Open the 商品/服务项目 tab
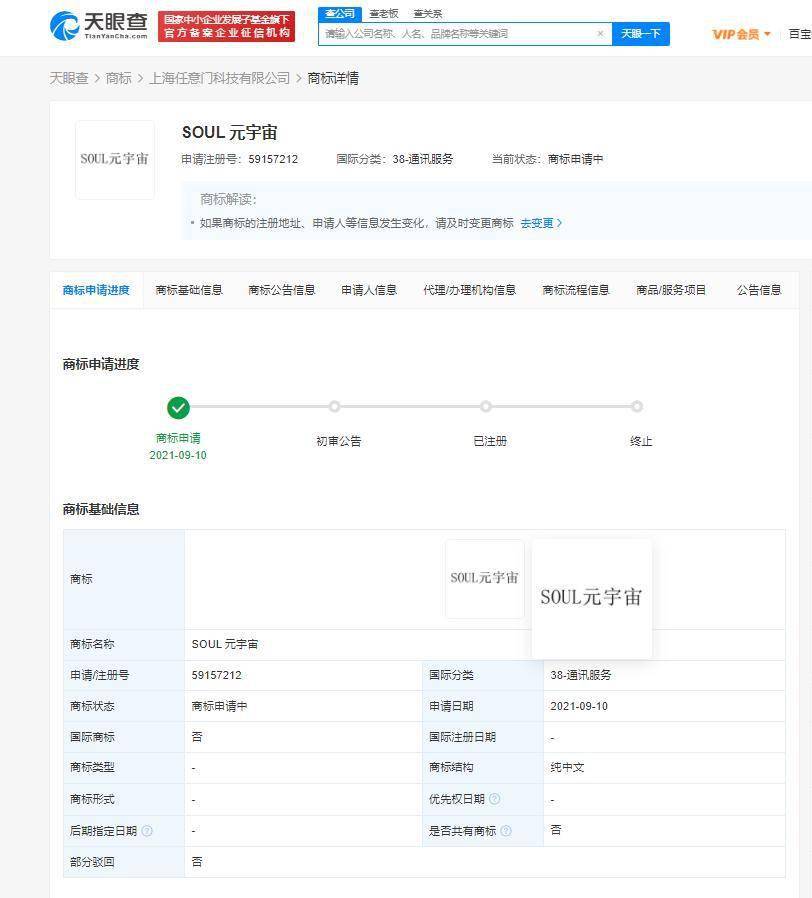Screen dimensions: 812x898 pyautogui.click(x=671, y=290)
